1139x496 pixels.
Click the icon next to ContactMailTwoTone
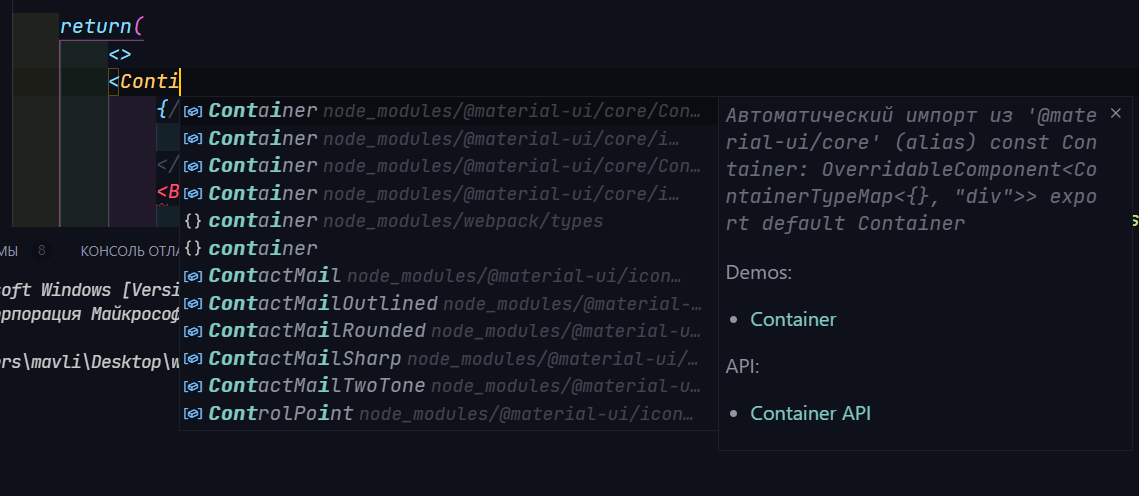click(x=192, y=386)
